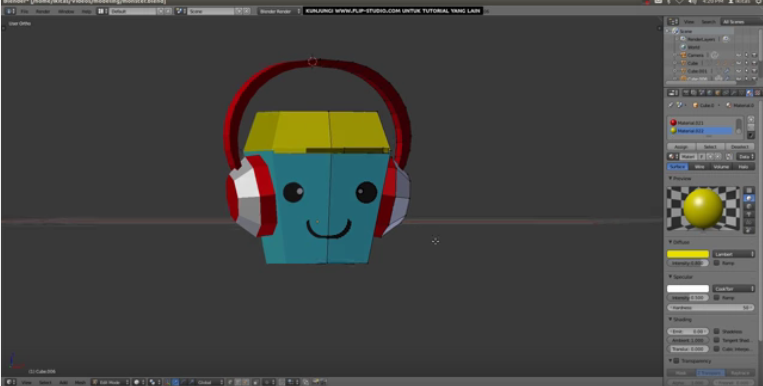The image size is (763, 386).
Task: Click the editor type icon in bottom 3D view header
Action: [x=10, y=382]
